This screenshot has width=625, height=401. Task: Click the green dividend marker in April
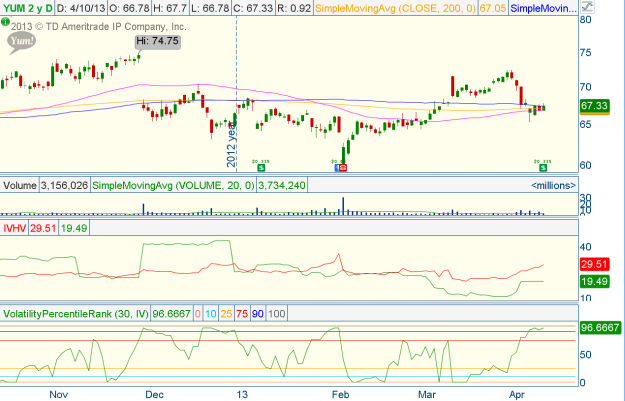(x=543, y=168)
